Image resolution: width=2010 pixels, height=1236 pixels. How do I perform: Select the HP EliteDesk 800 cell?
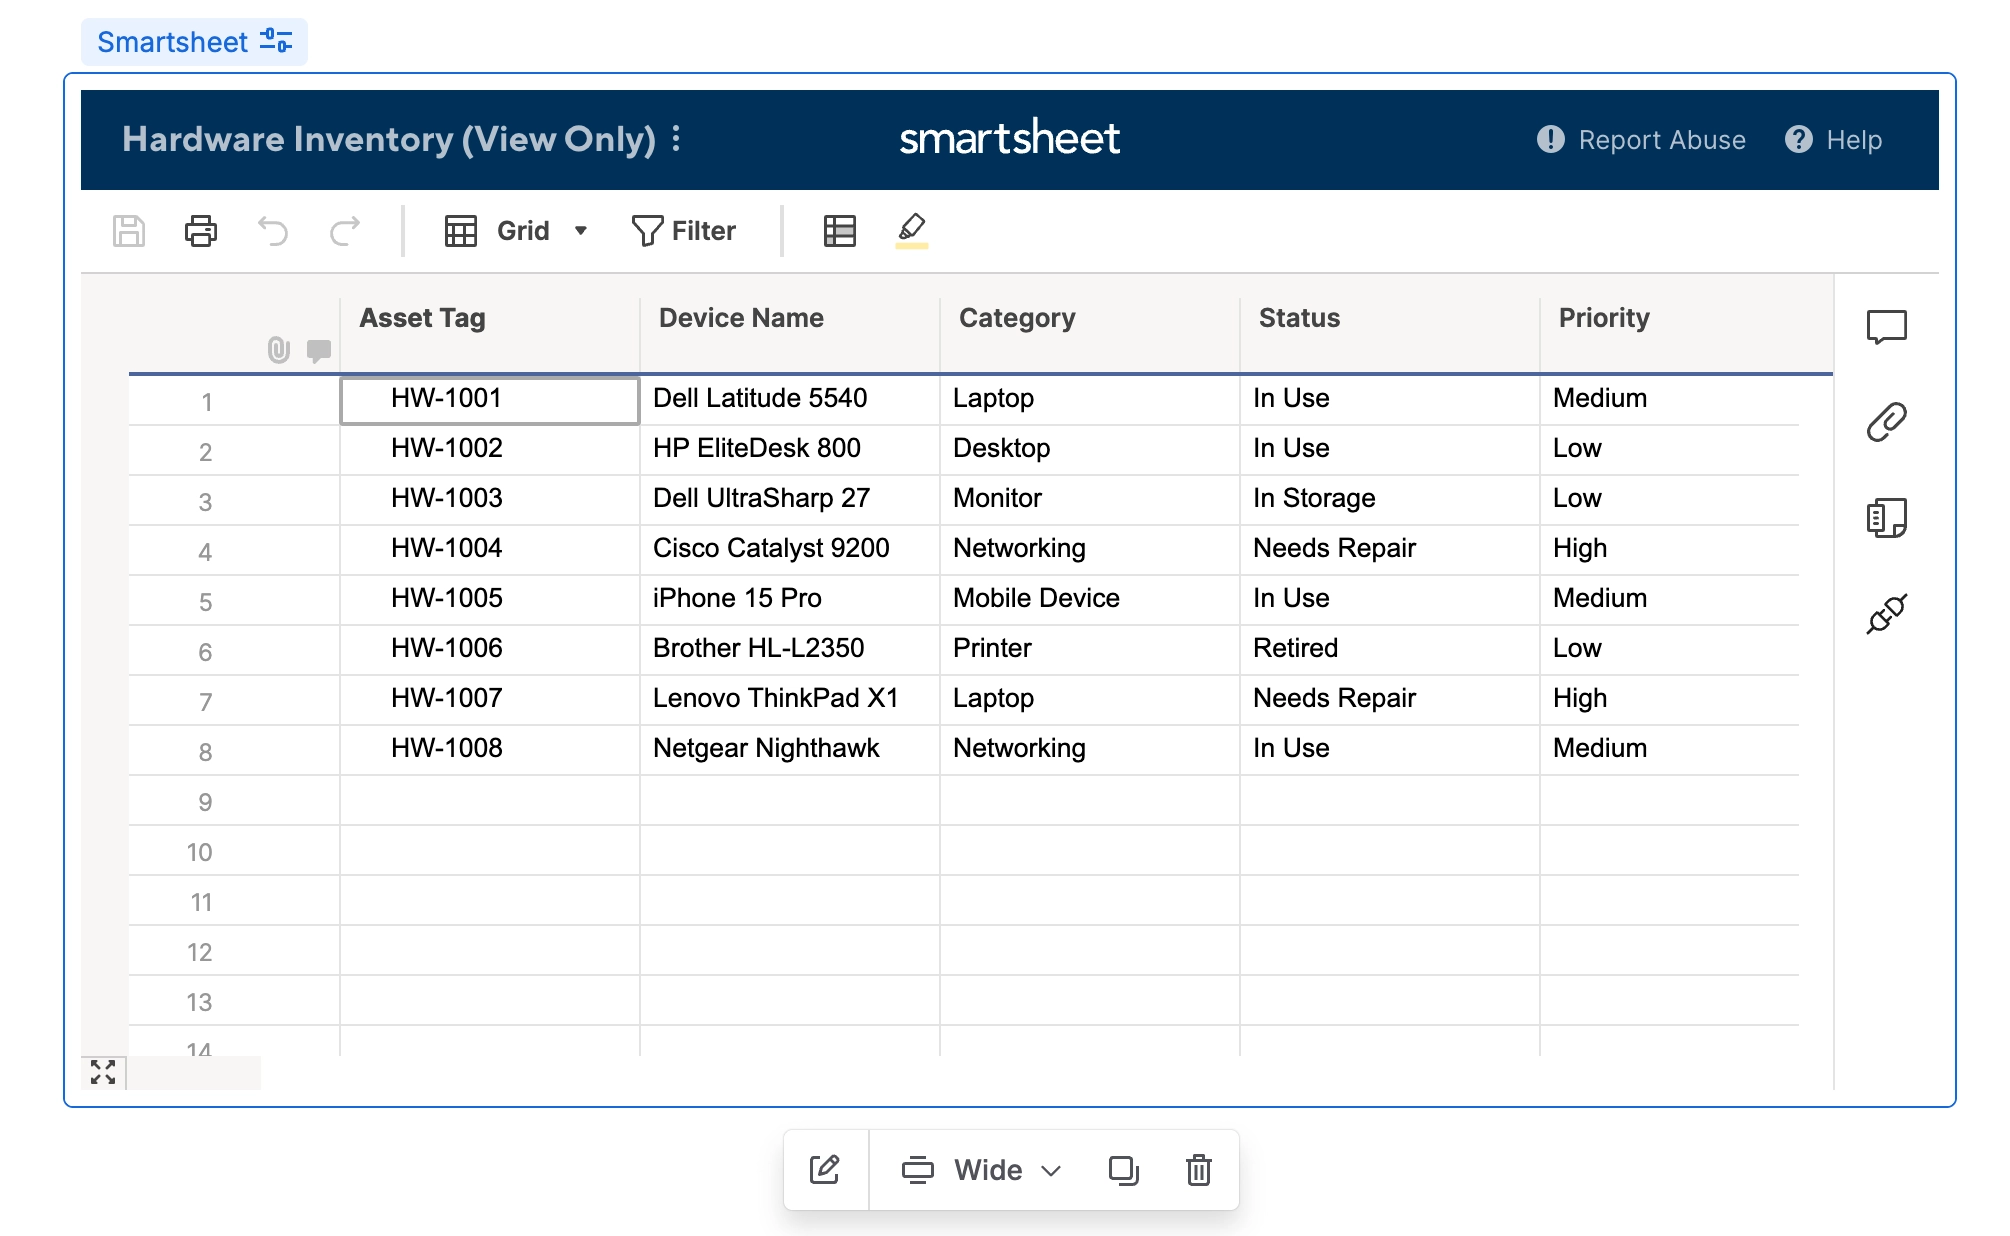point(790,450)
